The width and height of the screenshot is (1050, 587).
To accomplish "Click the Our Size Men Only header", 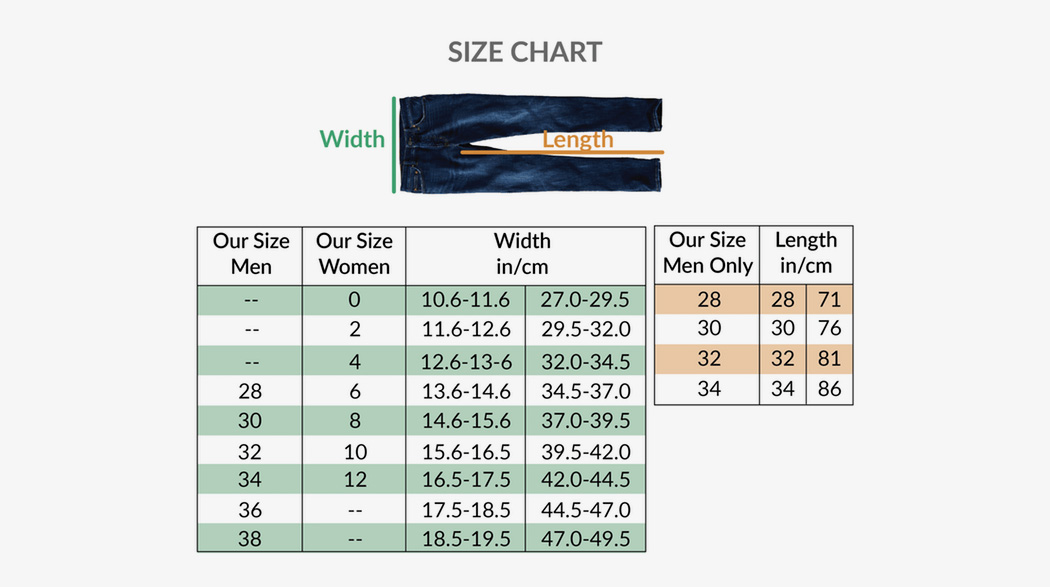I will click(x=707, y=253).
